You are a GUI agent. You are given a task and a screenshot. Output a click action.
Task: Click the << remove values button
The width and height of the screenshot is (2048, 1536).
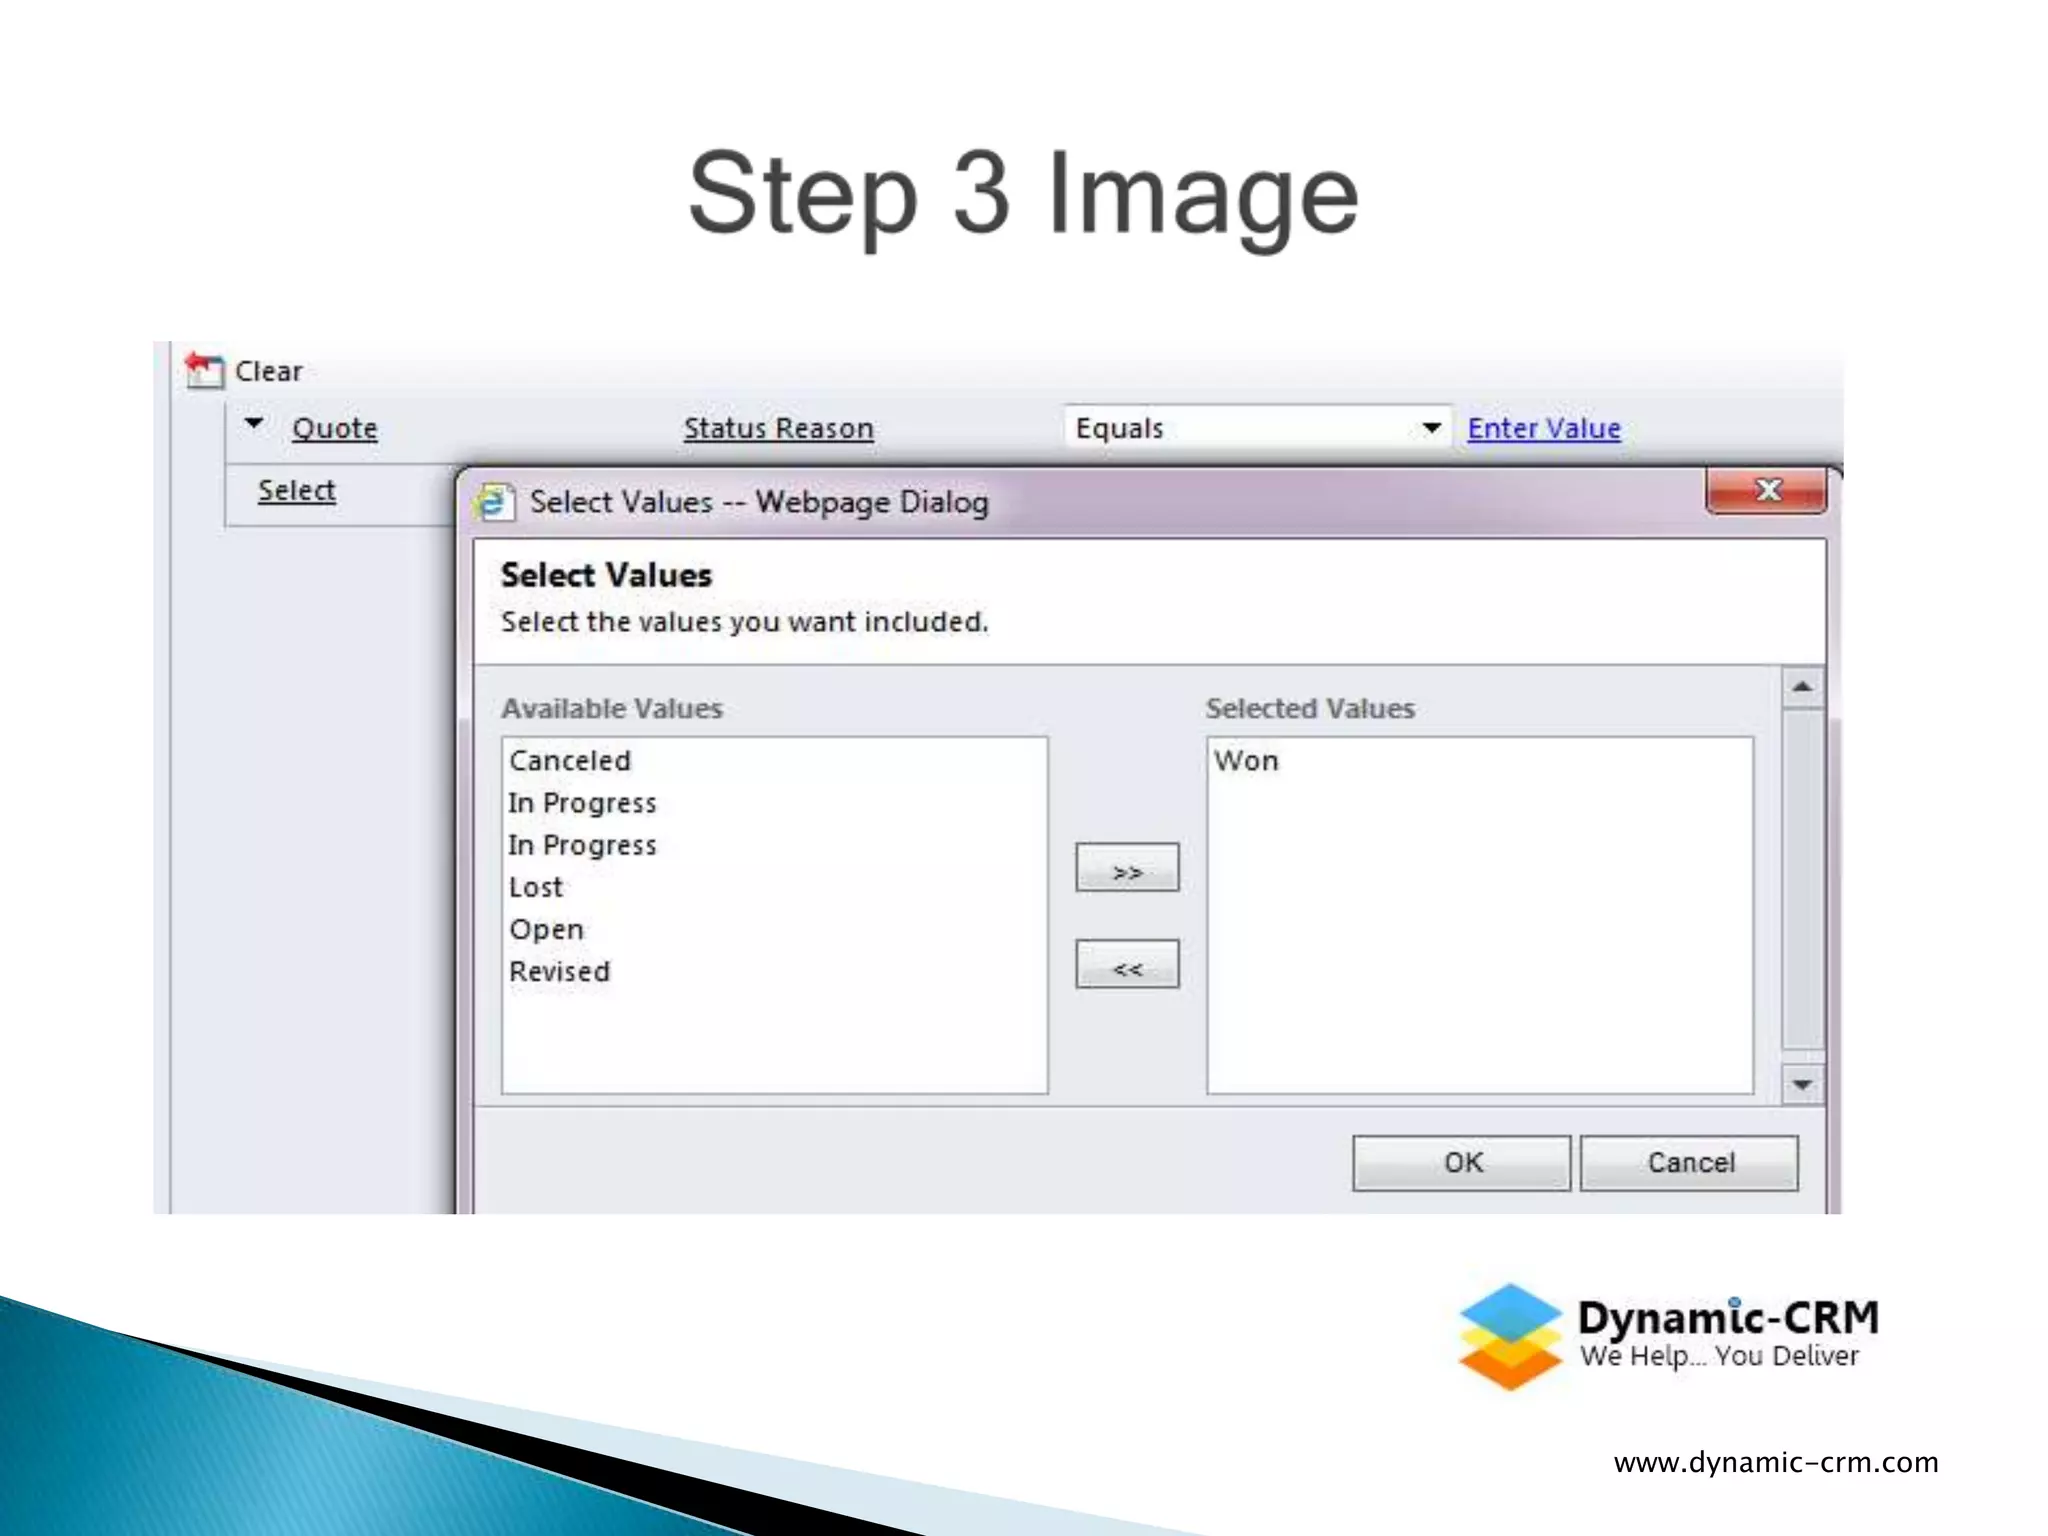coord(1127,964)
